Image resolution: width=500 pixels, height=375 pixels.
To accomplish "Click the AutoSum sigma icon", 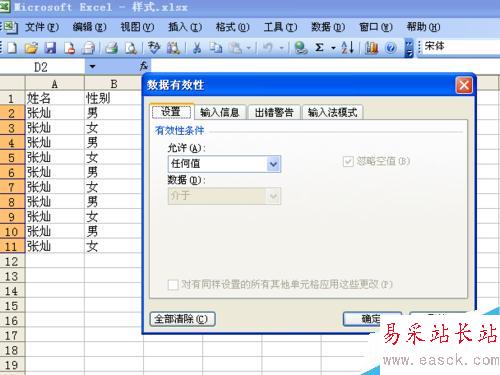I will pyautogui.click(x=319, y=48).
